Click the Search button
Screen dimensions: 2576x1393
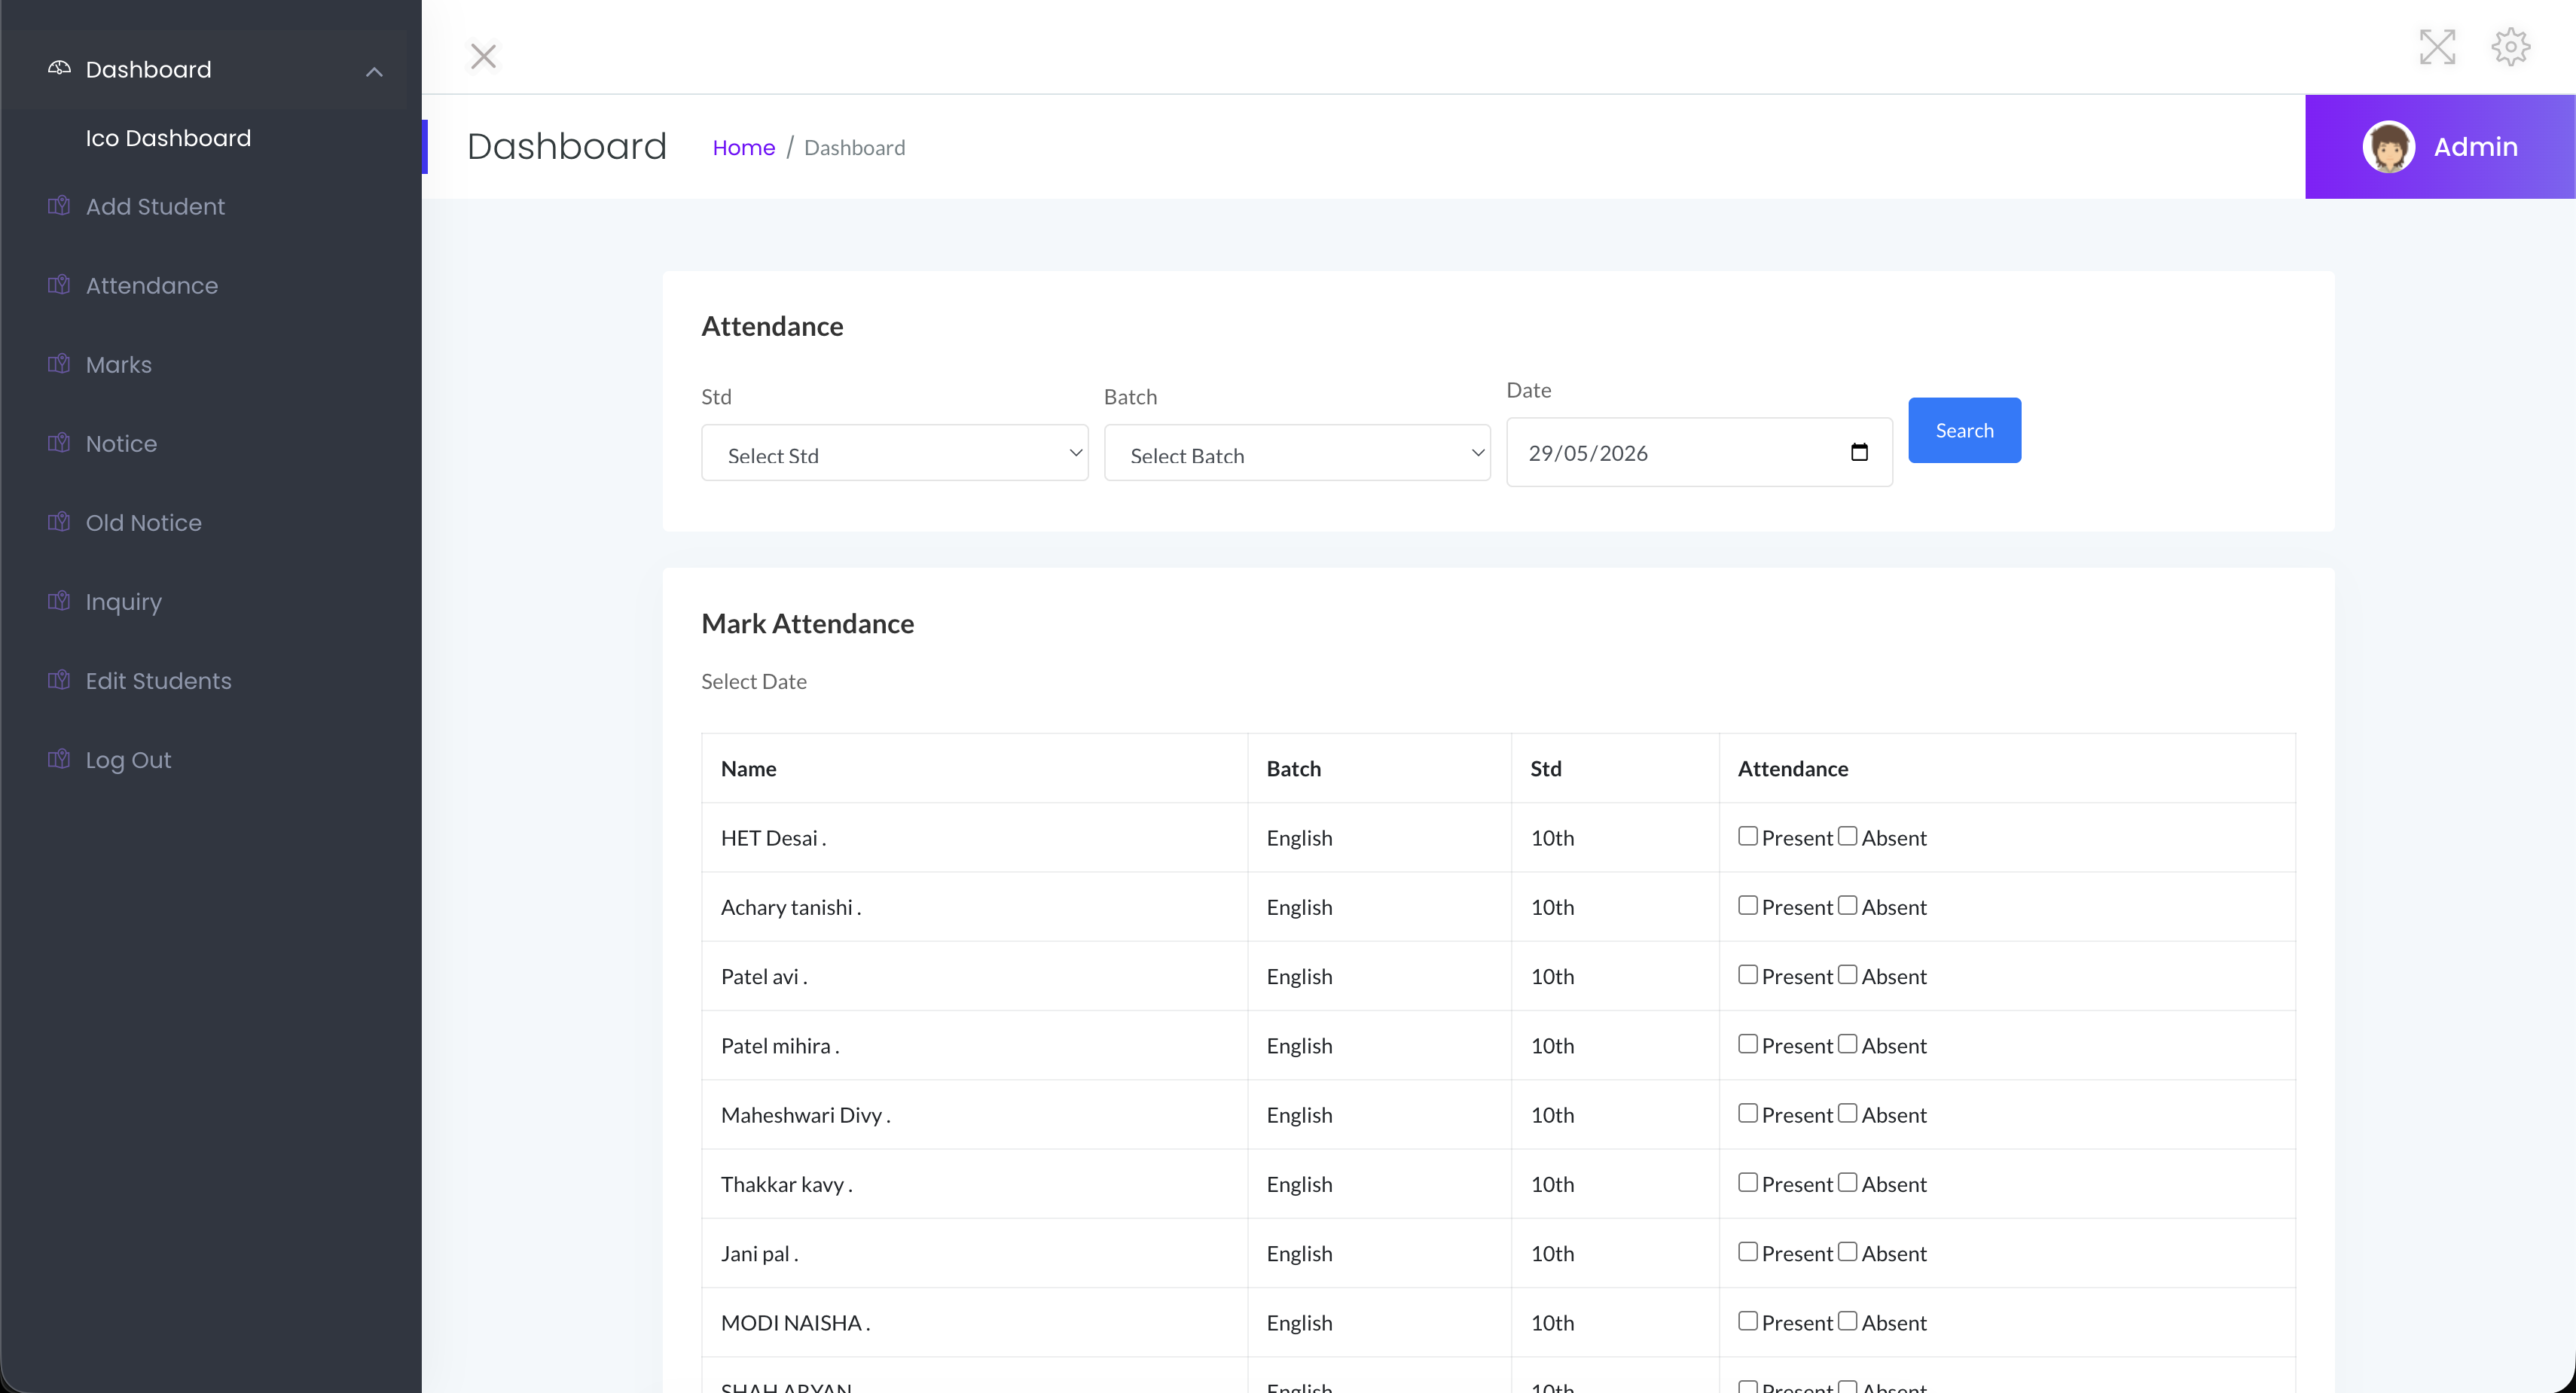(1964, 430)
